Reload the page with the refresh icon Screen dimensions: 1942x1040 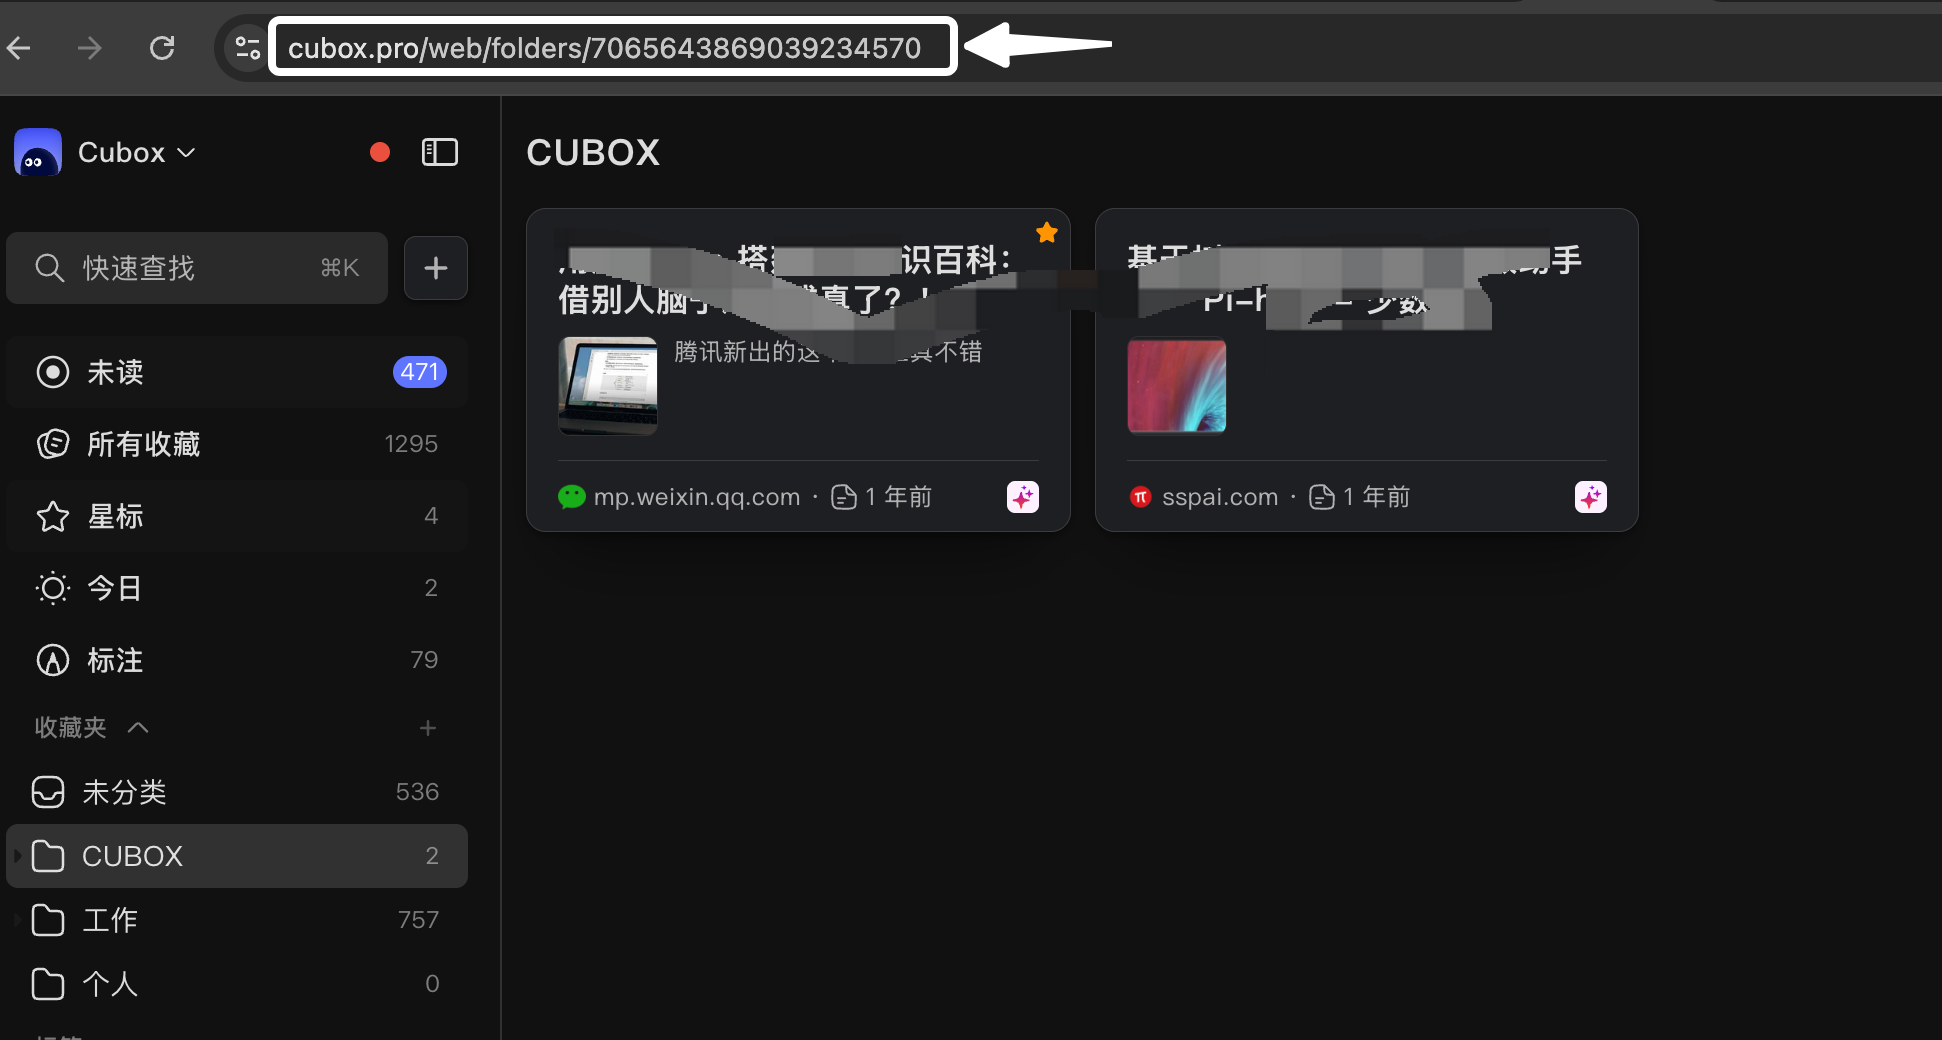point(162,47)
